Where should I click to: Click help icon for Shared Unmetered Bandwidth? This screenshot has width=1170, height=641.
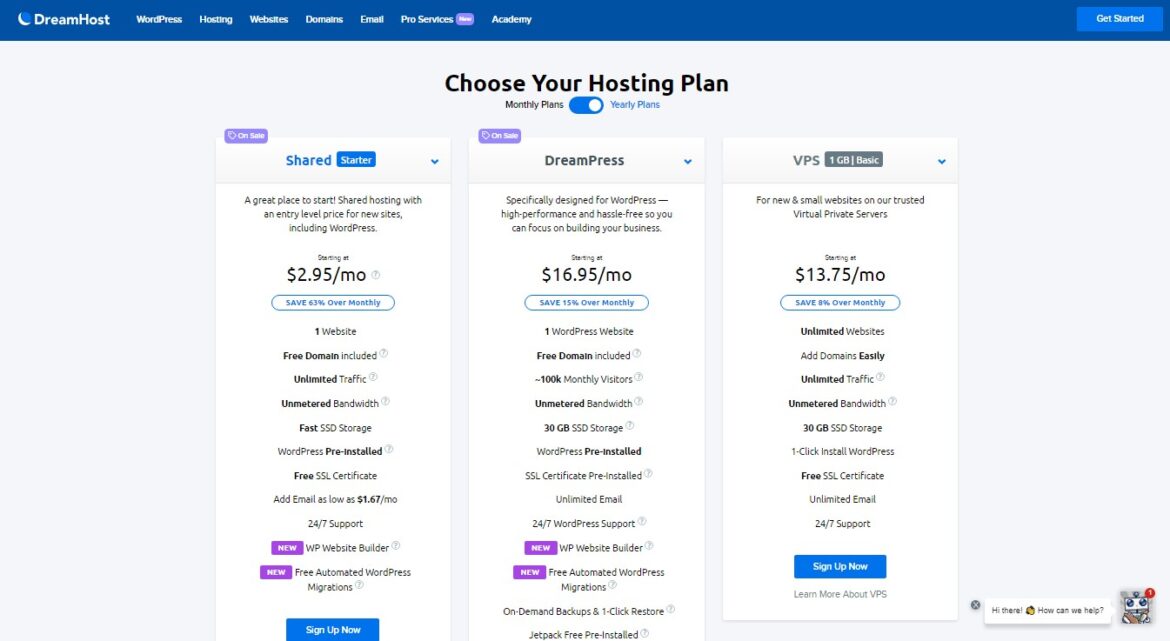385,401
